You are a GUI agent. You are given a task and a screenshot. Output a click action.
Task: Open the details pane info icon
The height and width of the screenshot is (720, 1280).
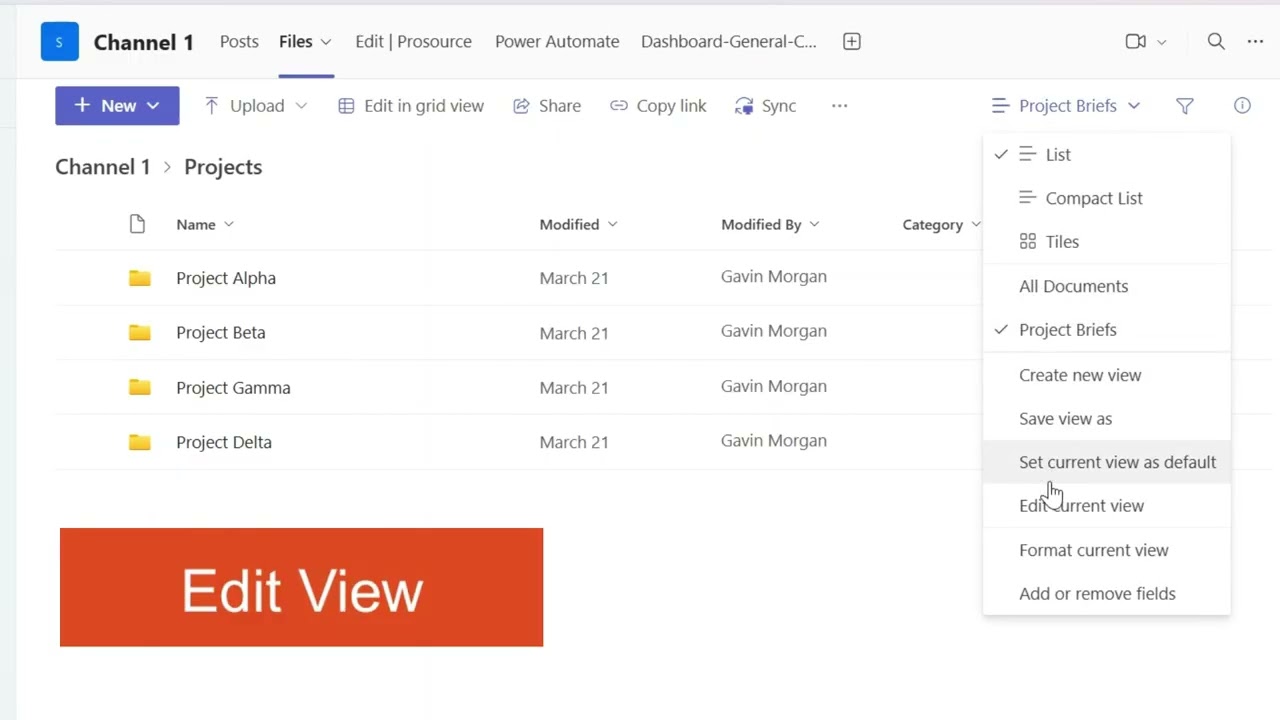[x=1242, y=106]
